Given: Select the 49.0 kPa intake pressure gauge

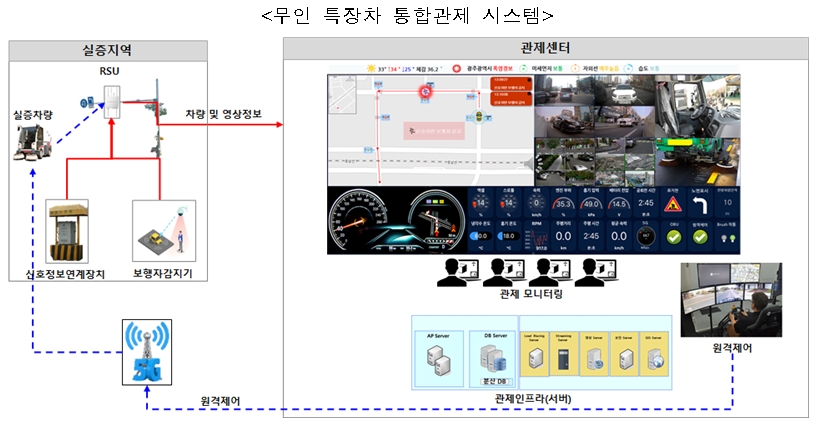Looking at the screenshot, I should 591,203.
